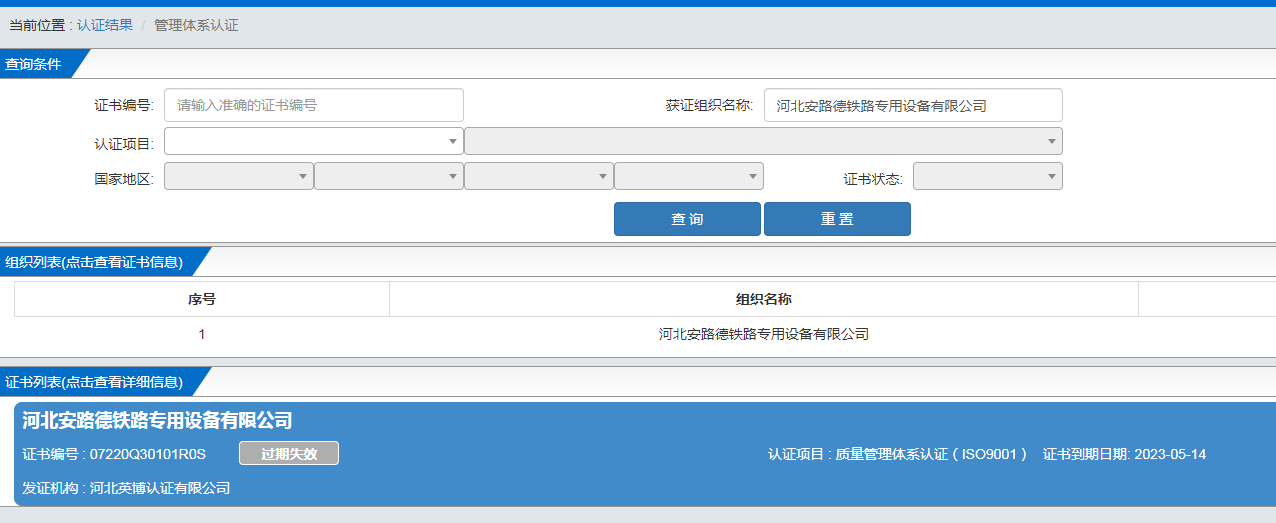Open the third 国家地区 dropdown
The width and height of the screenshot is (1276, 523).
[x=539, y=176]
